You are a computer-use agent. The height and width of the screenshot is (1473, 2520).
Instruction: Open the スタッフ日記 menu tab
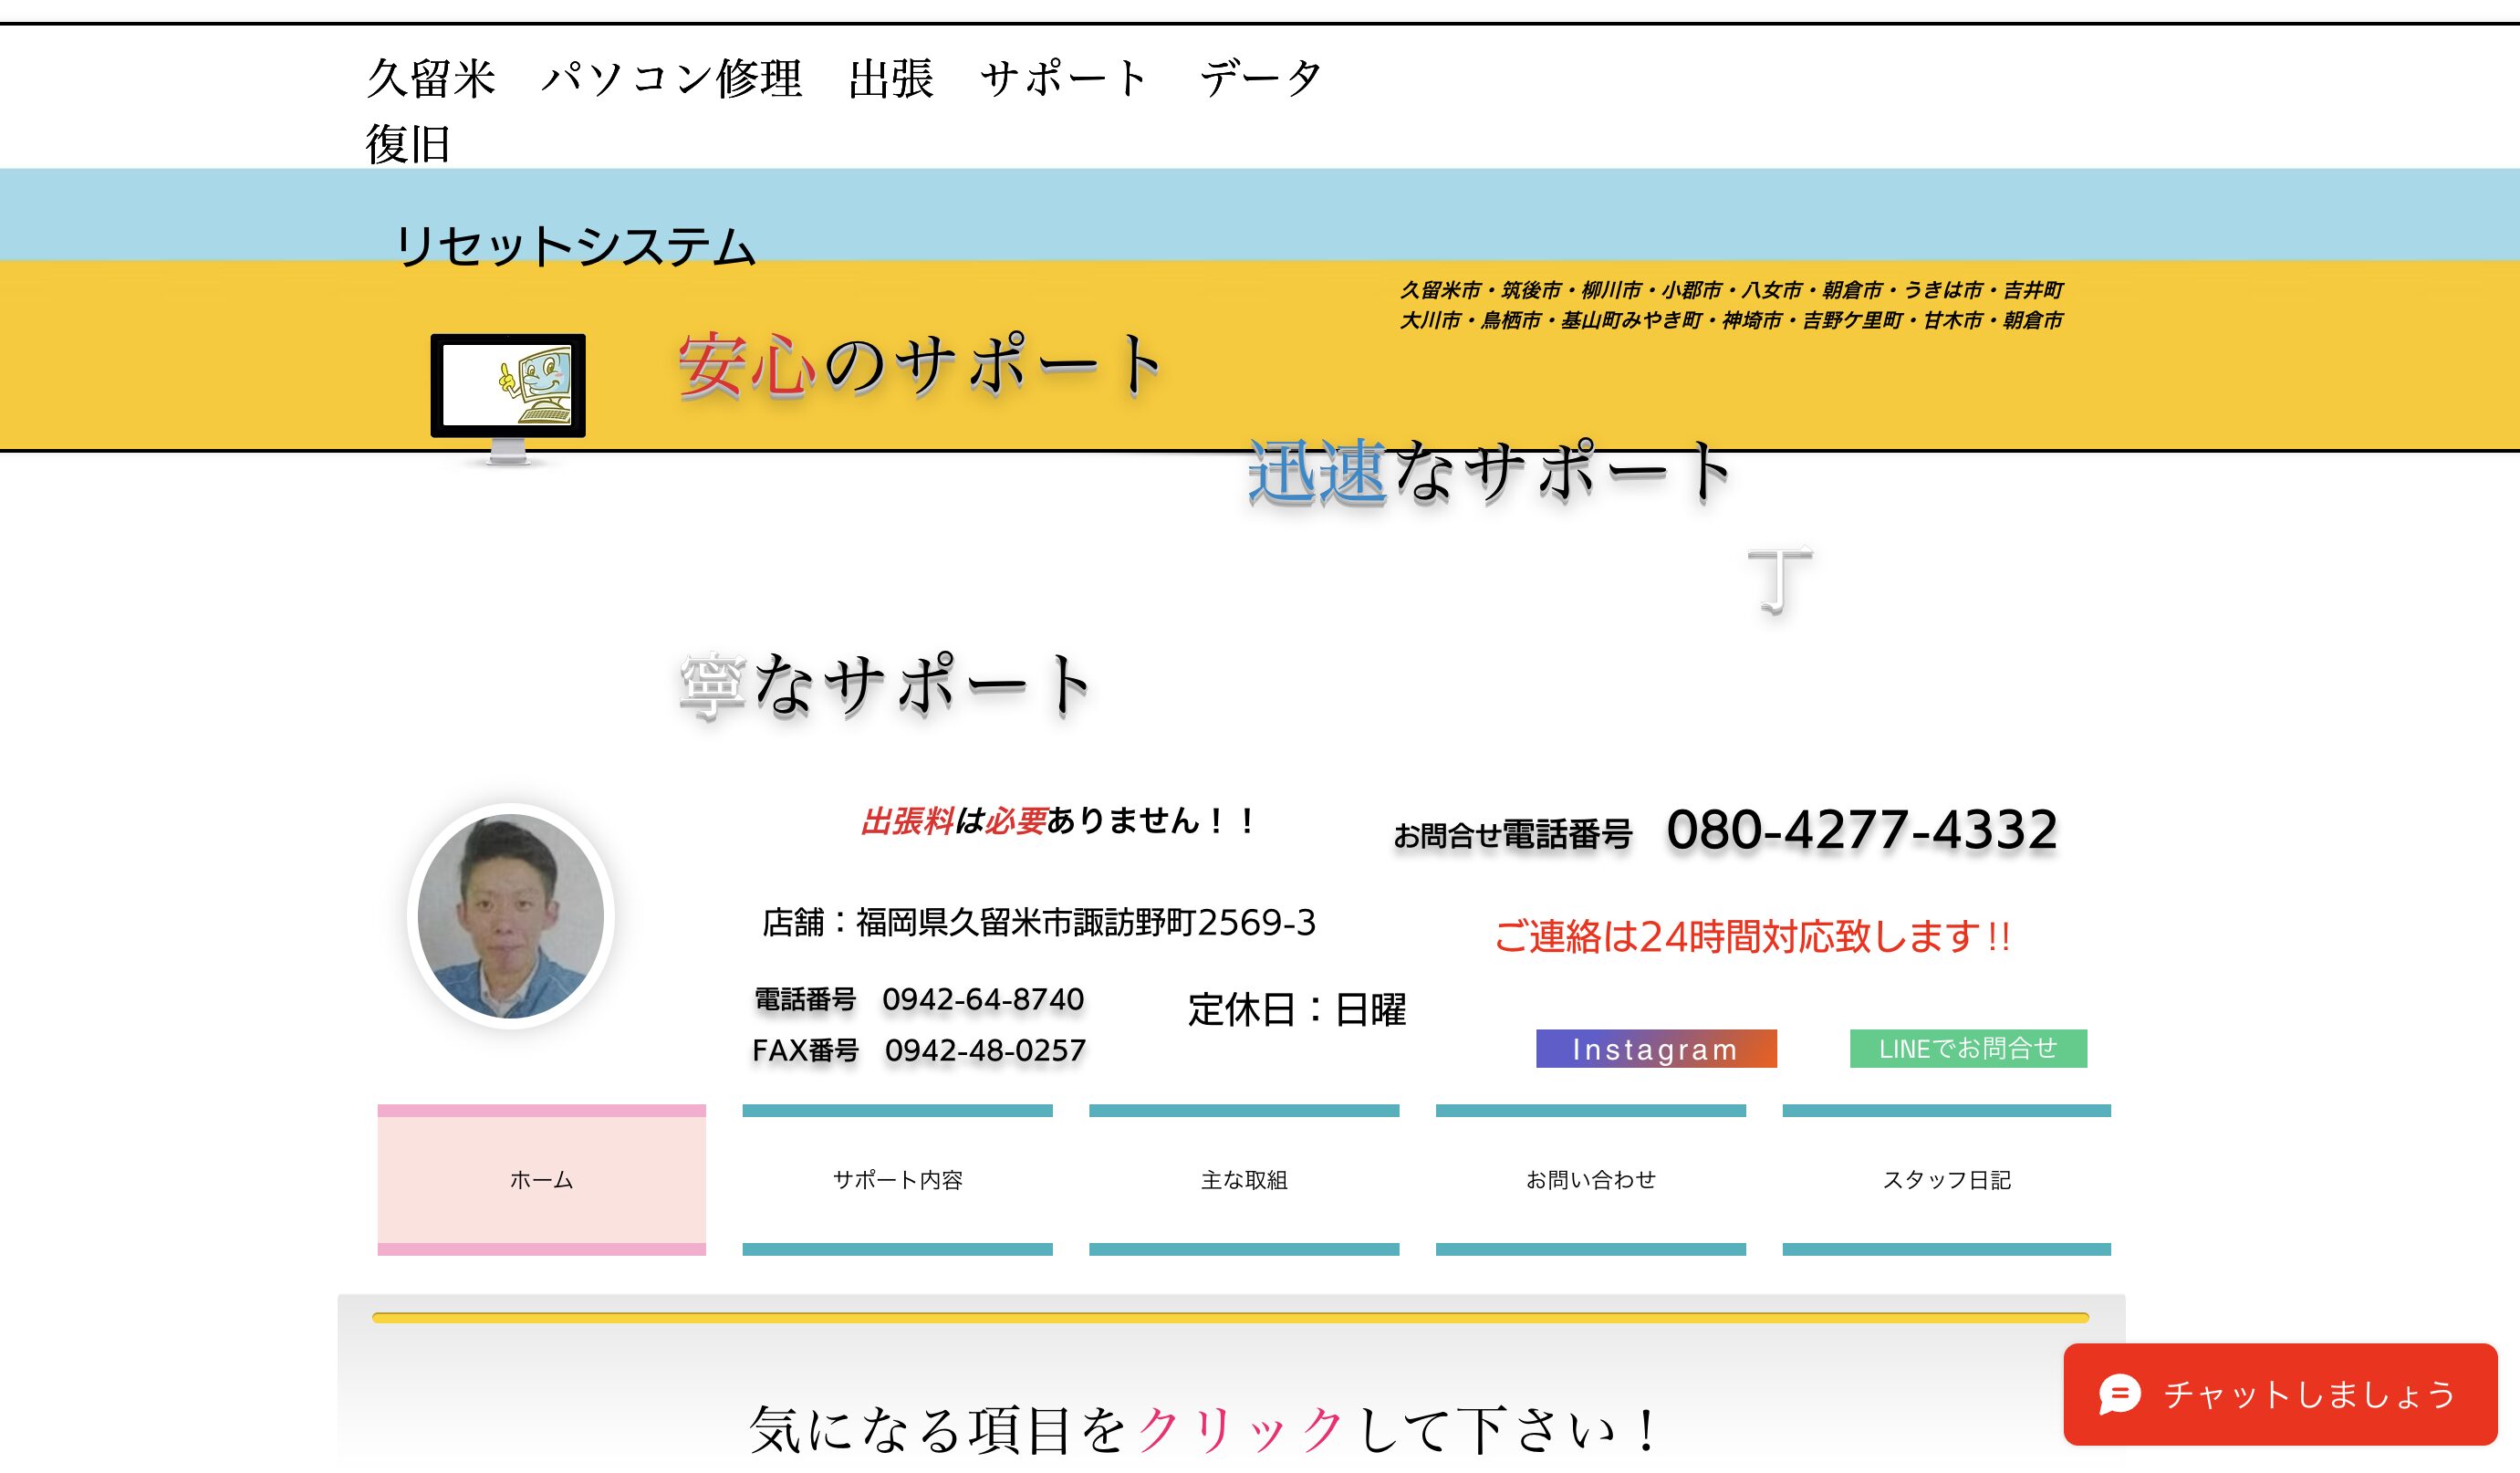pos(1946,1179)
